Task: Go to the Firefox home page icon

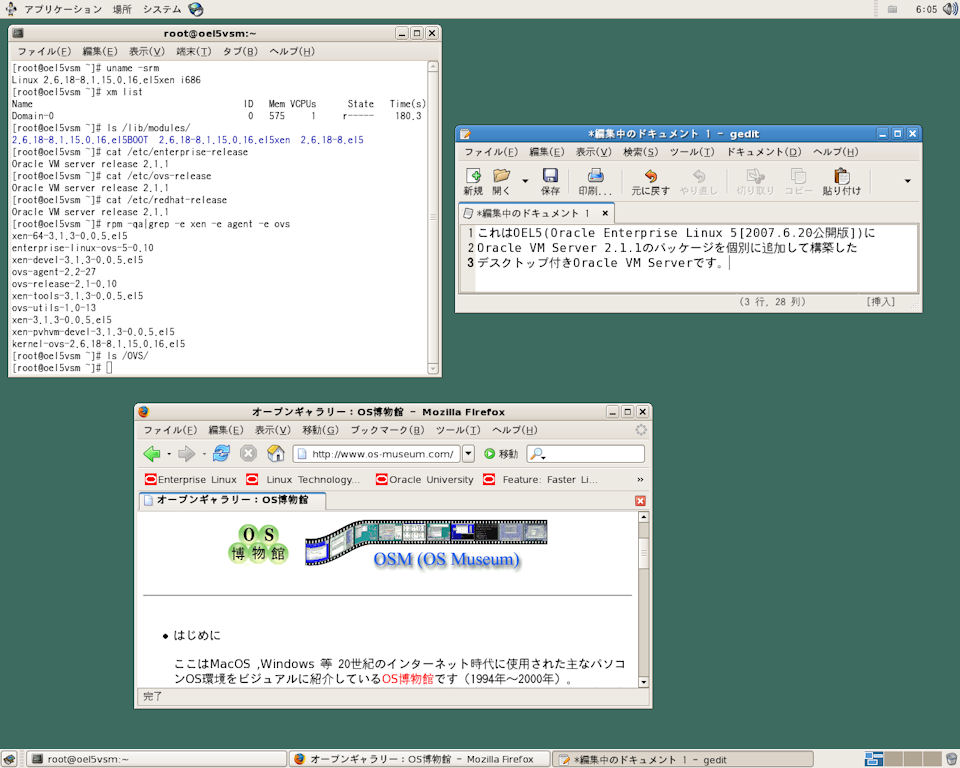Action: click(x=276, y=454)
